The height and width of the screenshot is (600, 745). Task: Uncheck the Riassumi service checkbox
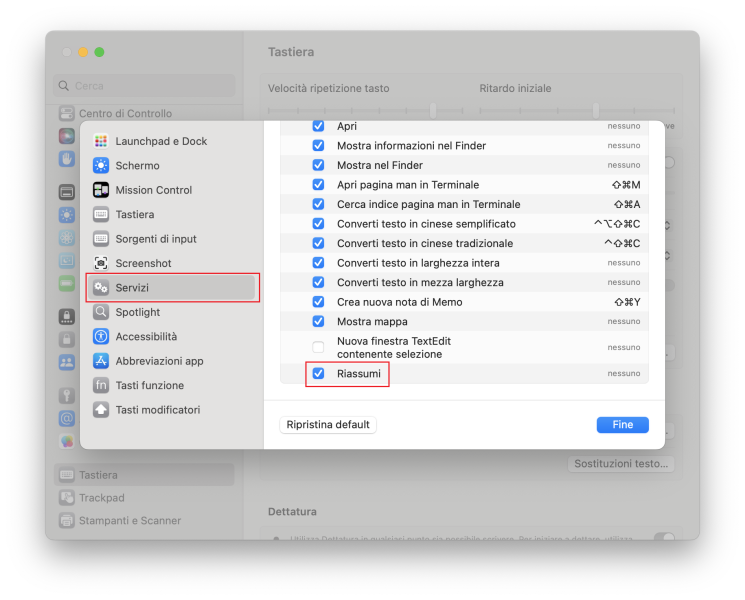[x=318, y=373]
